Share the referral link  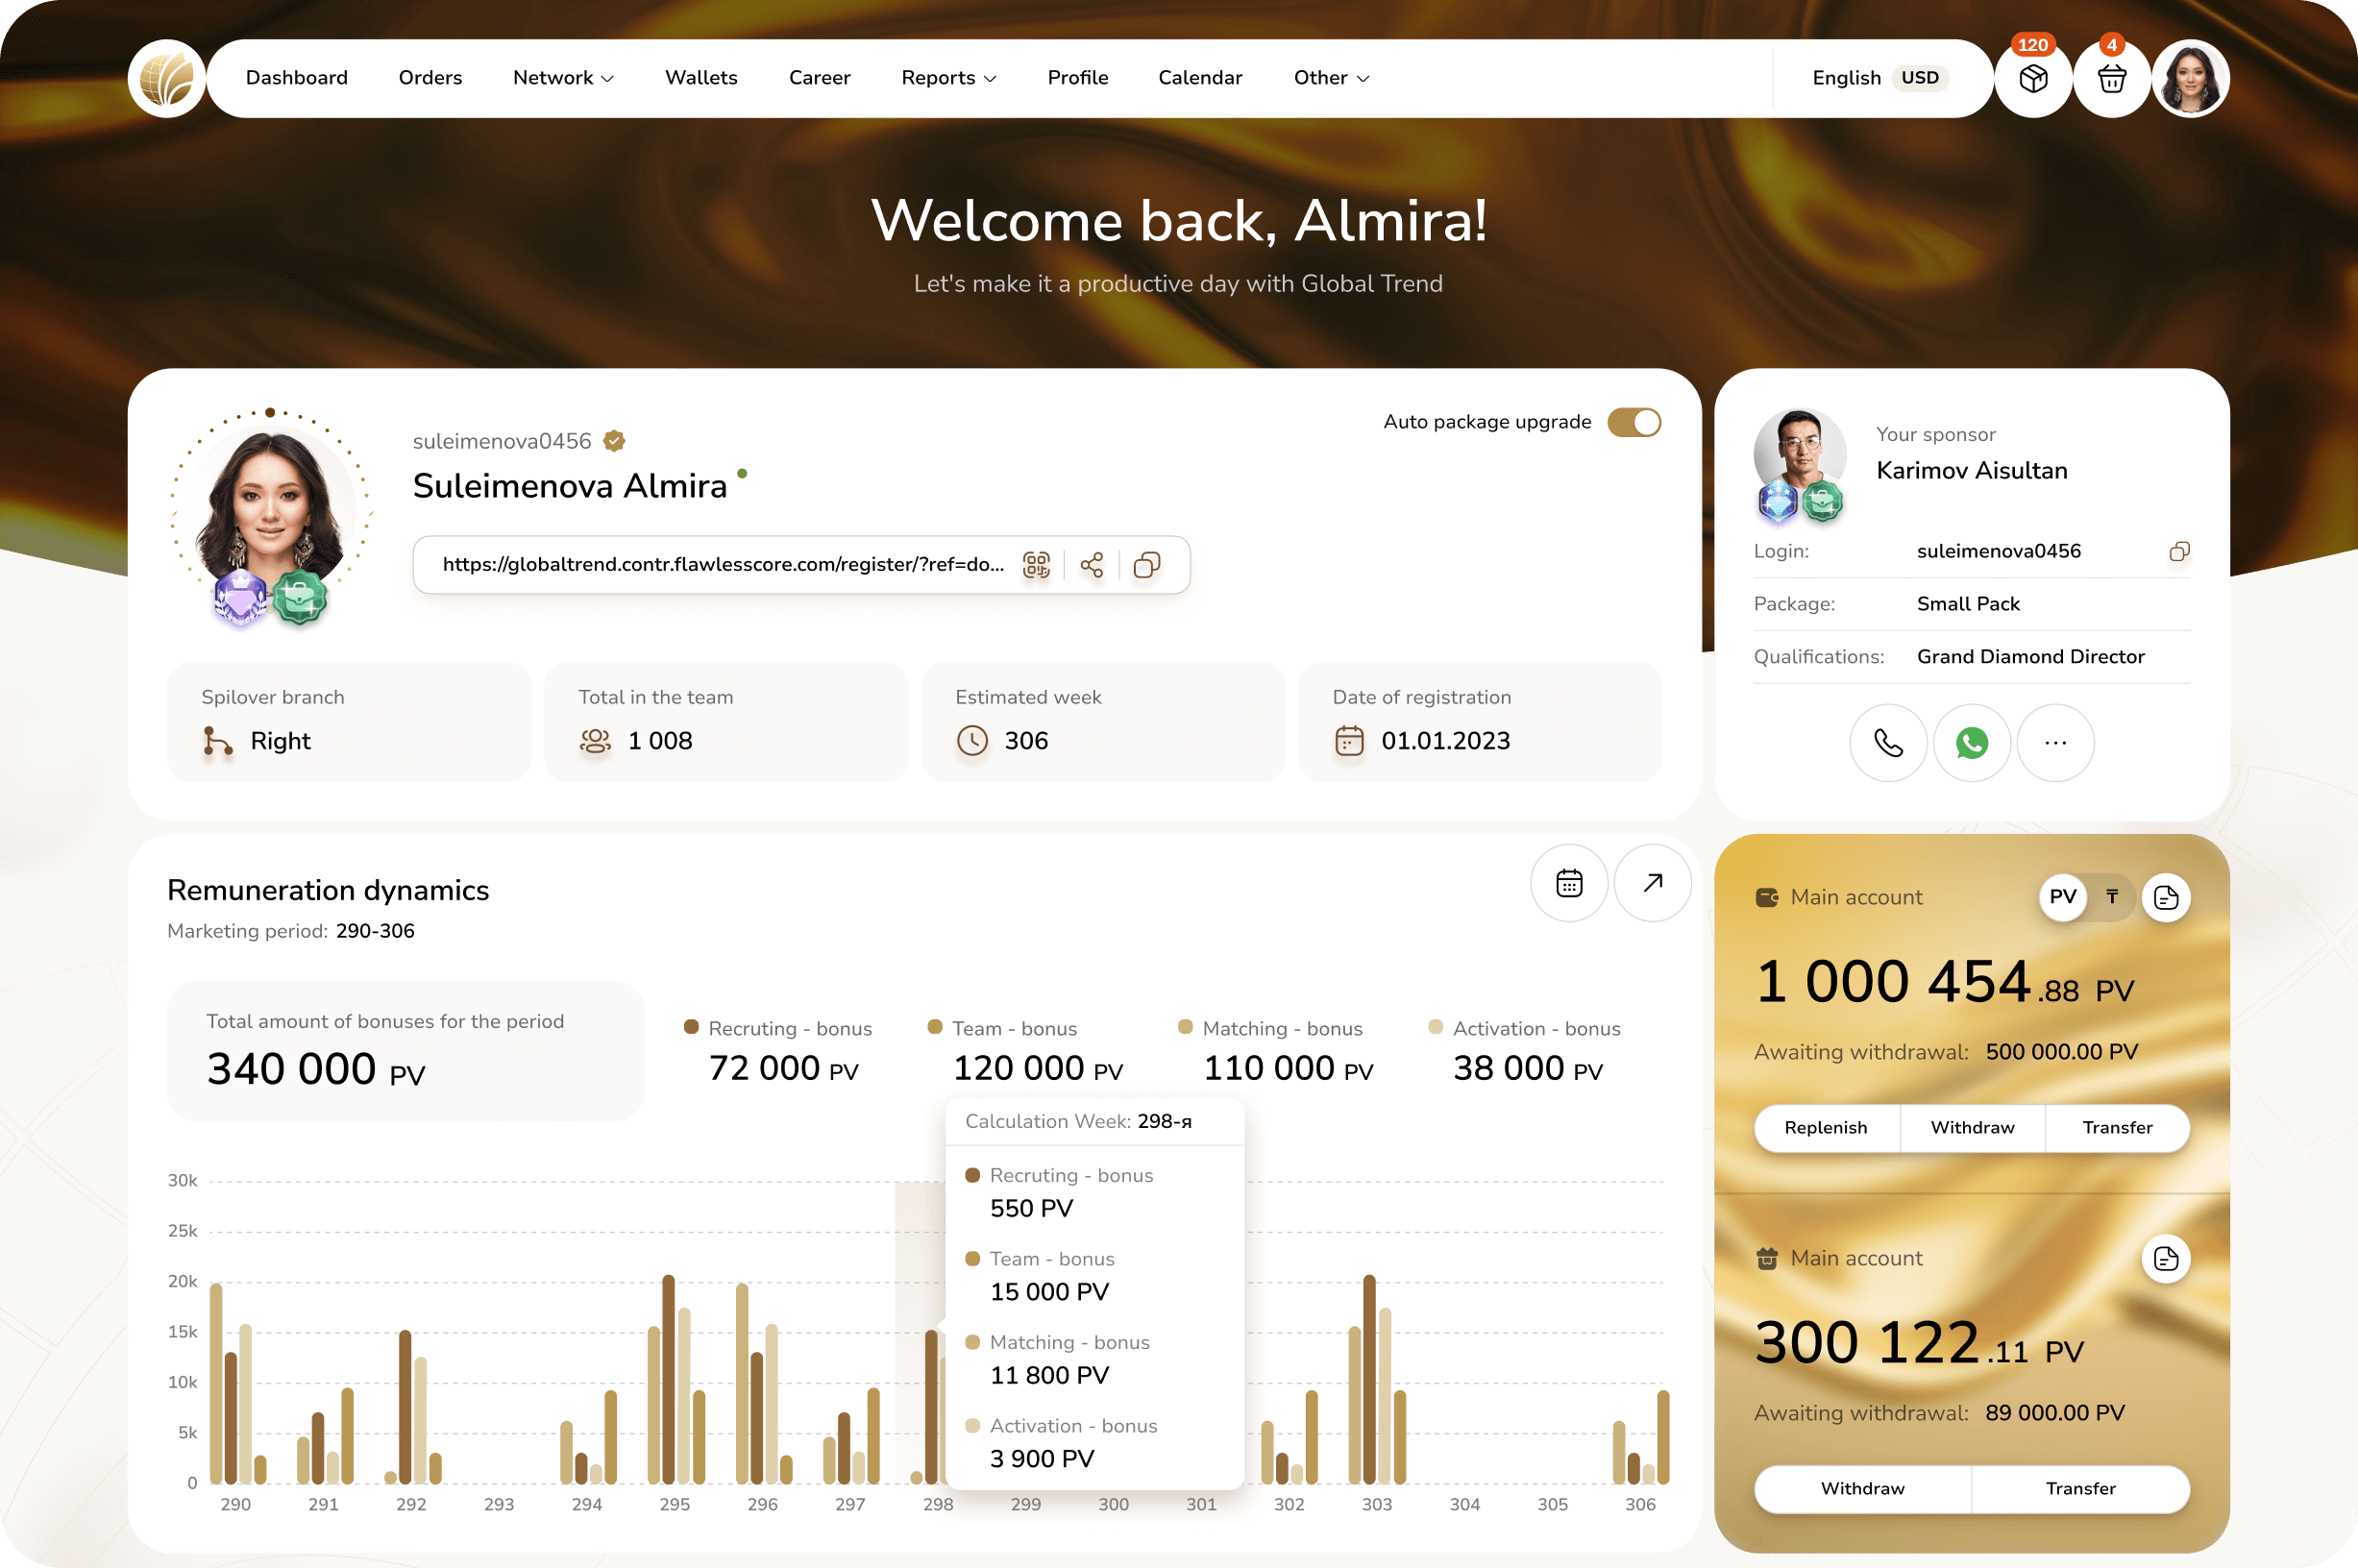click(1092, 565)
